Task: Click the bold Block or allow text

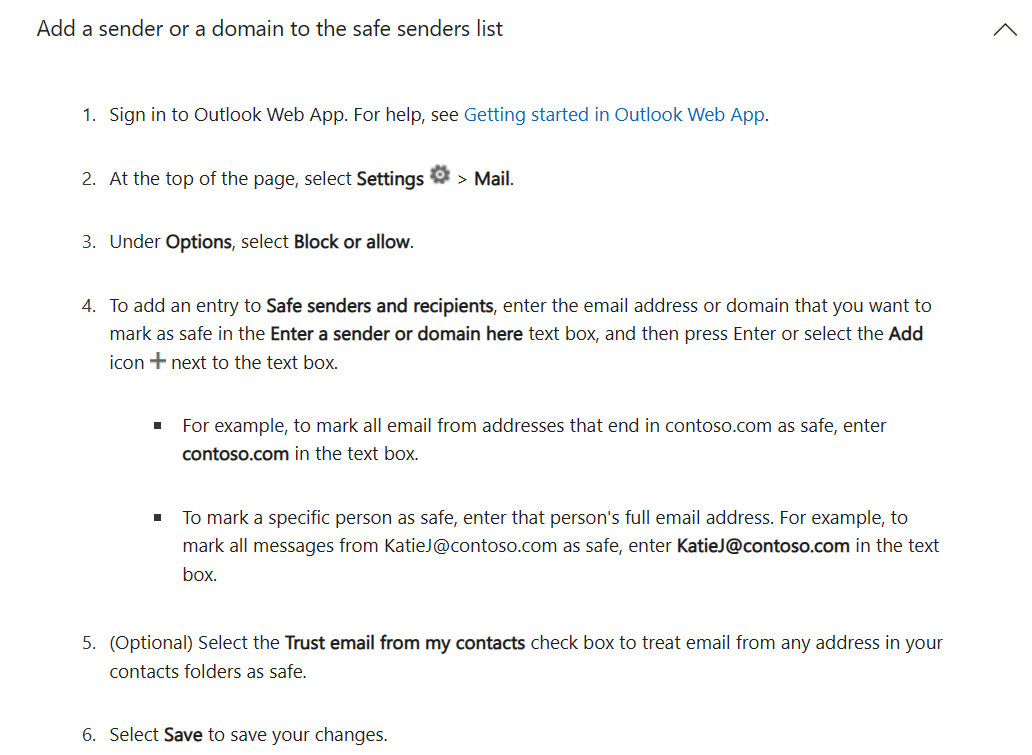Action: pos(351,242)
